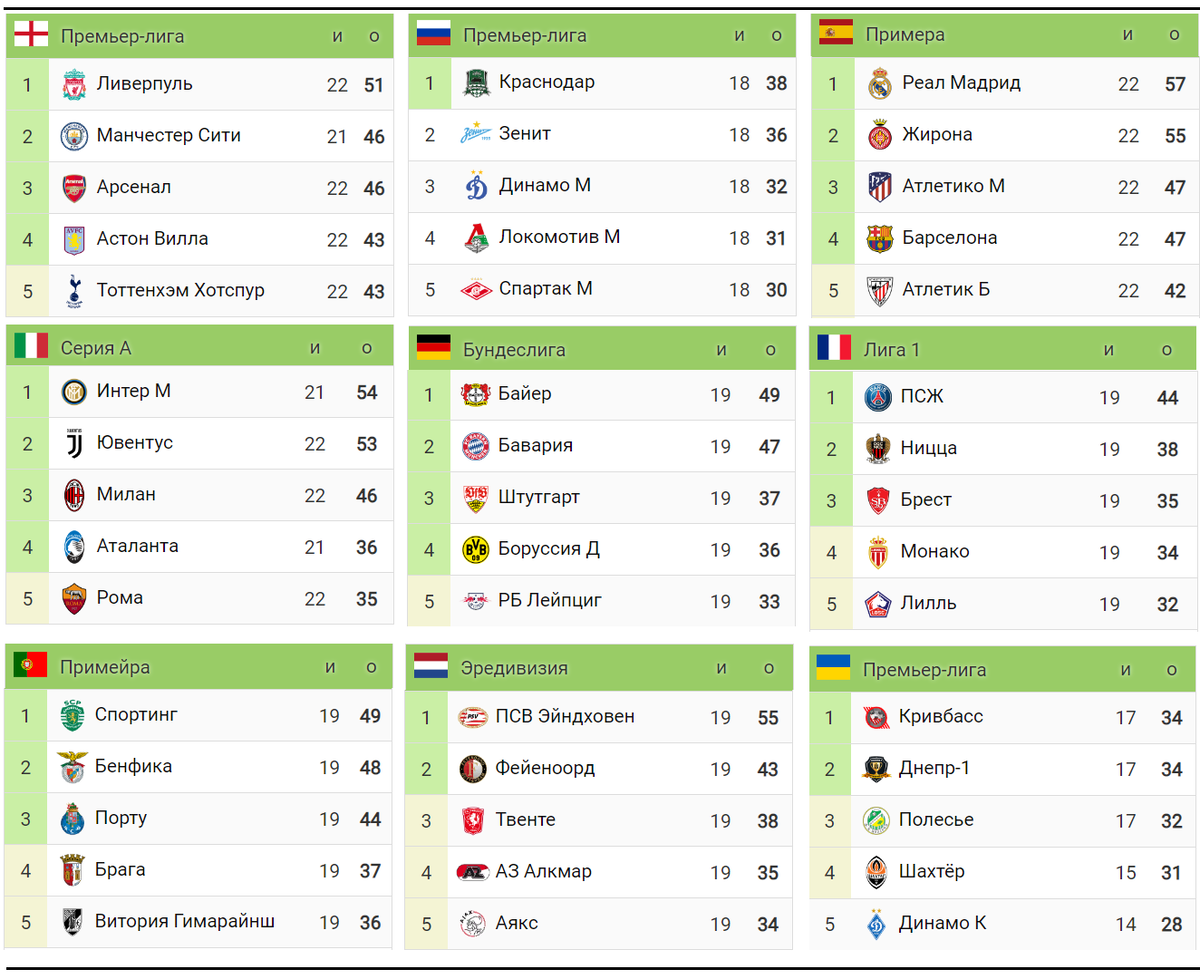Click the Спартак М team row
Screen dimensions: 1200x979
coord(602,290)
